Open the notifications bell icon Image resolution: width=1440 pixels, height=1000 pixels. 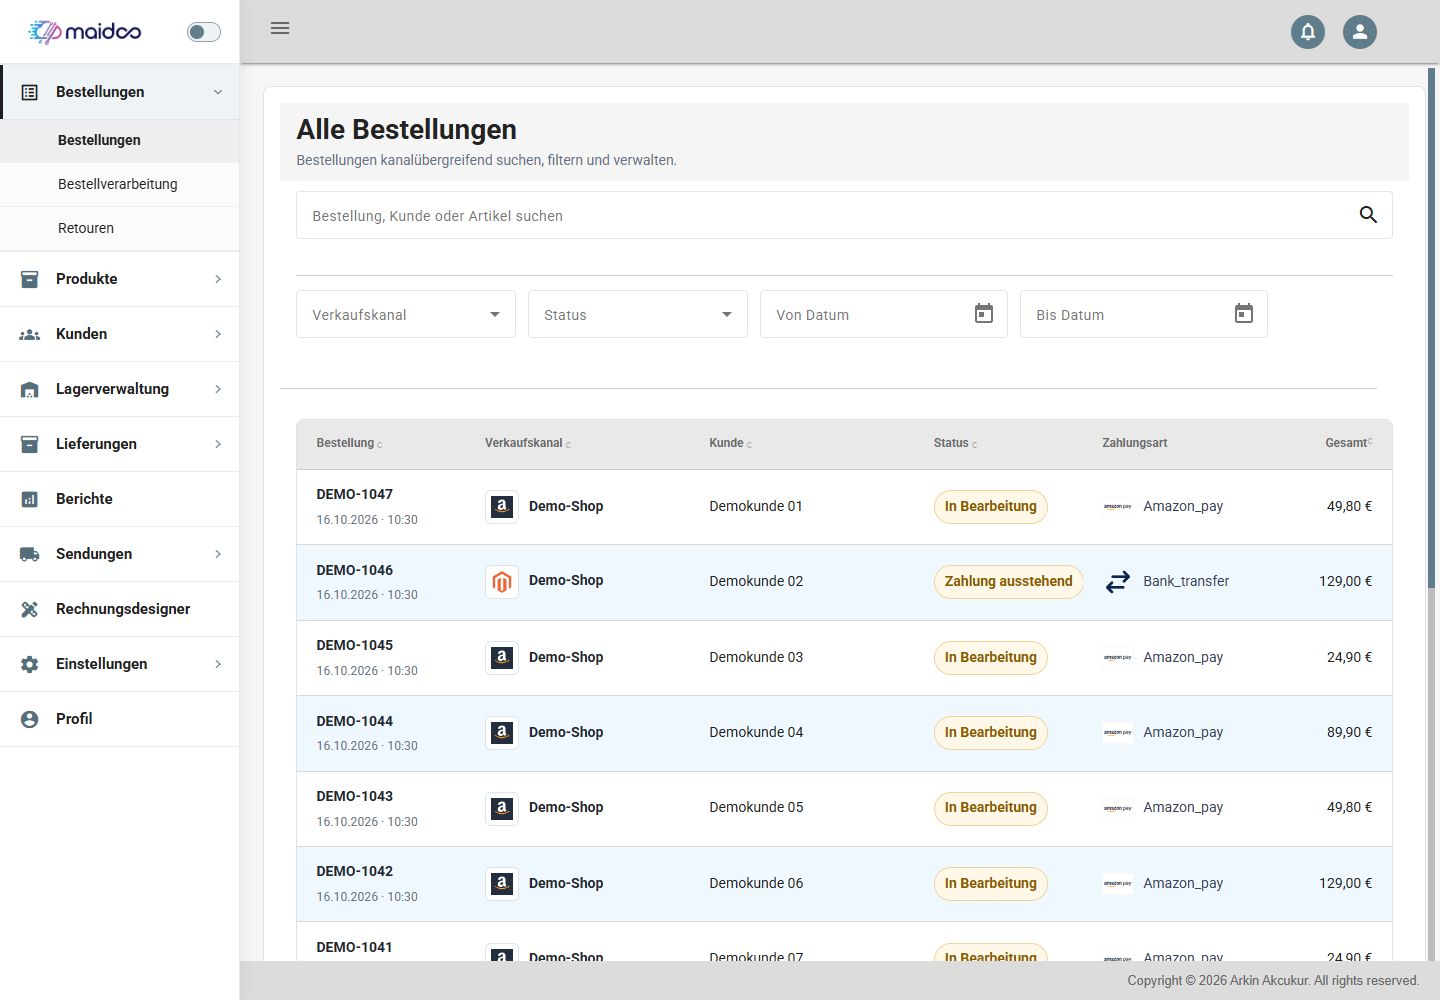(1308, 32)
